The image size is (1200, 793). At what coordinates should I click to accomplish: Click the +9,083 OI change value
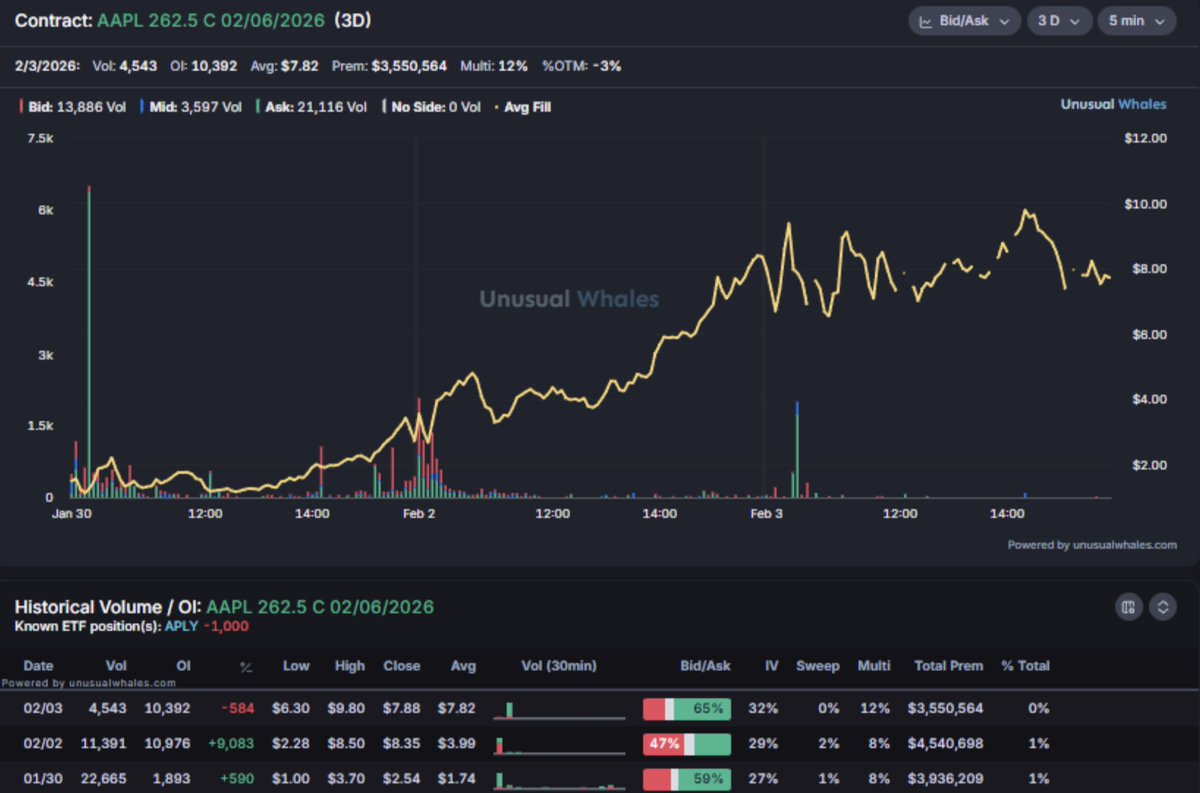(231, 744)
